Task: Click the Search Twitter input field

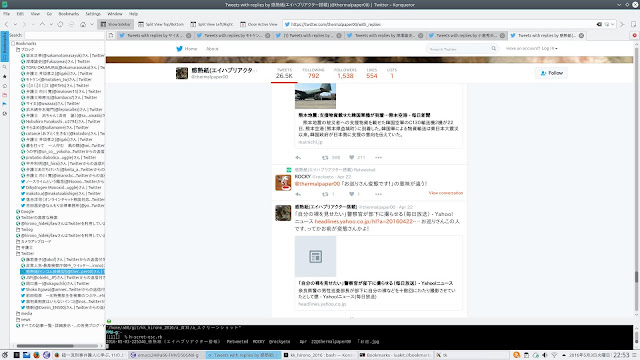Action: (458, 49)
